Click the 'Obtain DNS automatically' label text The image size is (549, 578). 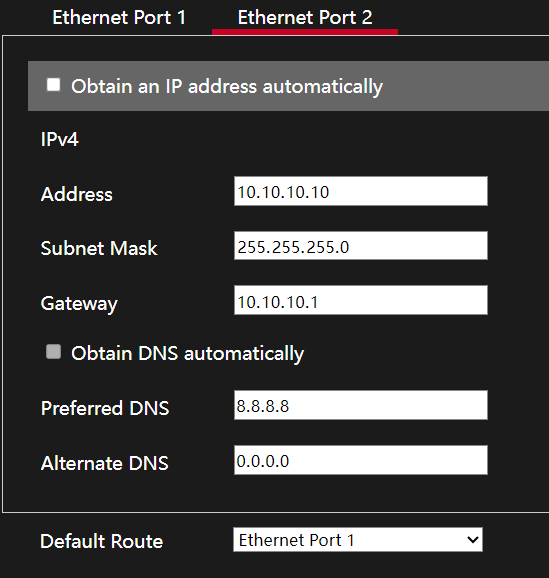click(x=187, y=354)
